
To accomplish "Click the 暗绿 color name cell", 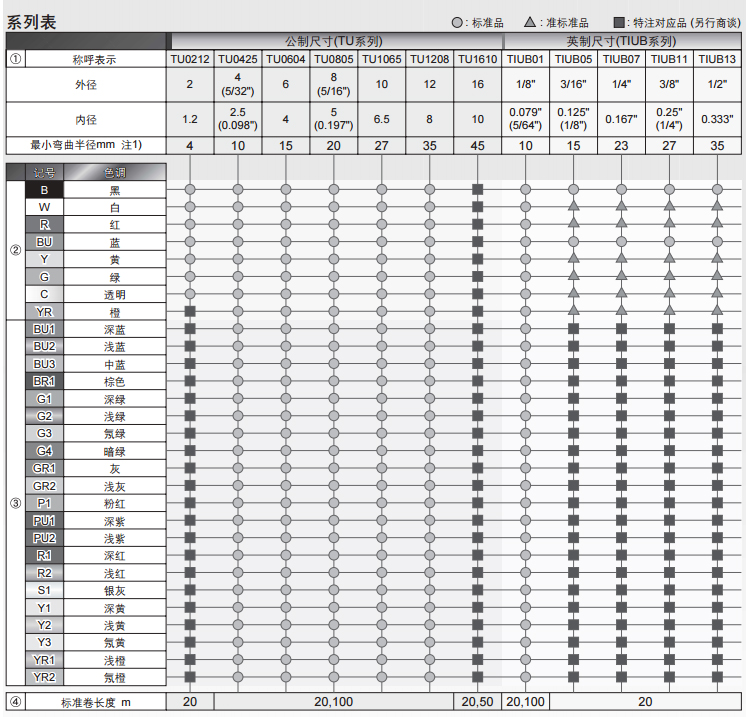I will [x=115, y=451].
